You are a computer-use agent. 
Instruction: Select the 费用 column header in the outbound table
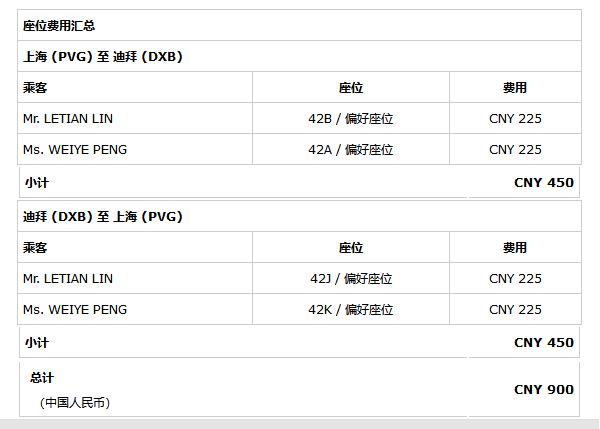pyautogui.click(x=515, y=88)
